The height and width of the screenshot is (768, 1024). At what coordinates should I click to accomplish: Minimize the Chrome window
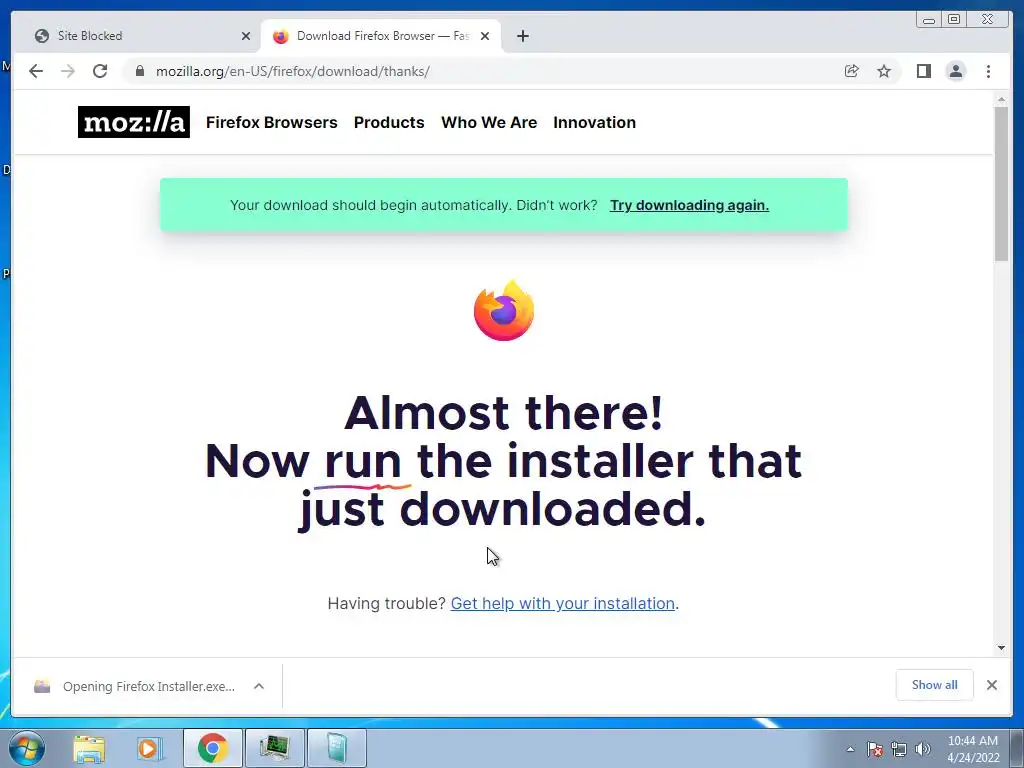tap(929, 20)
